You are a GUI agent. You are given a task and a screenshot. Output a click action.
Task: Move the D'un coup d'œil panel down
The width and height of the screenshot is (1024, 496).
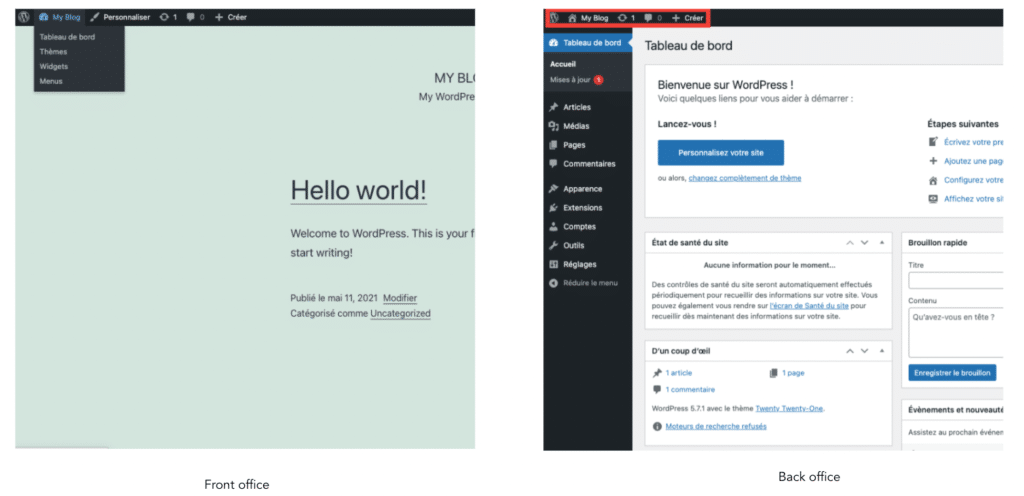865,350
